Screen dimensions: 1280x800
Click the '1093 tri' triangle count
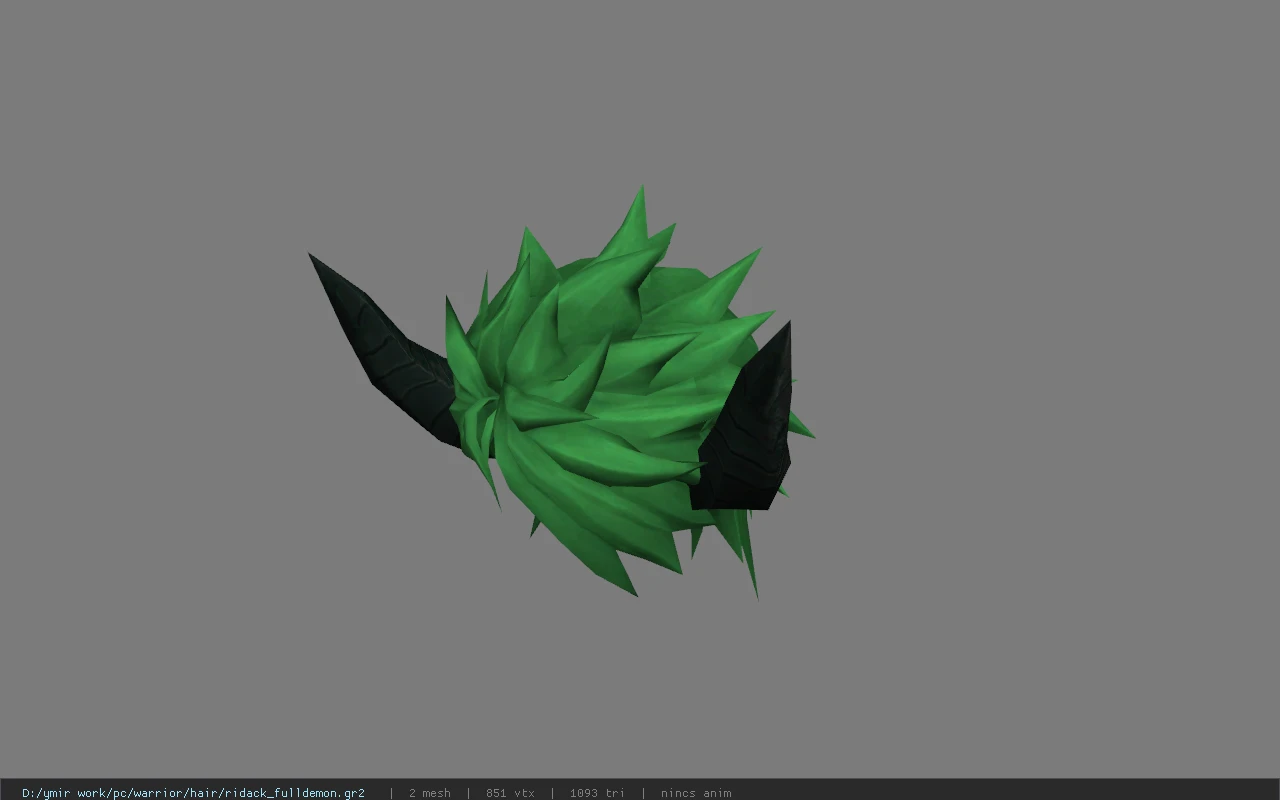point(597,793)
